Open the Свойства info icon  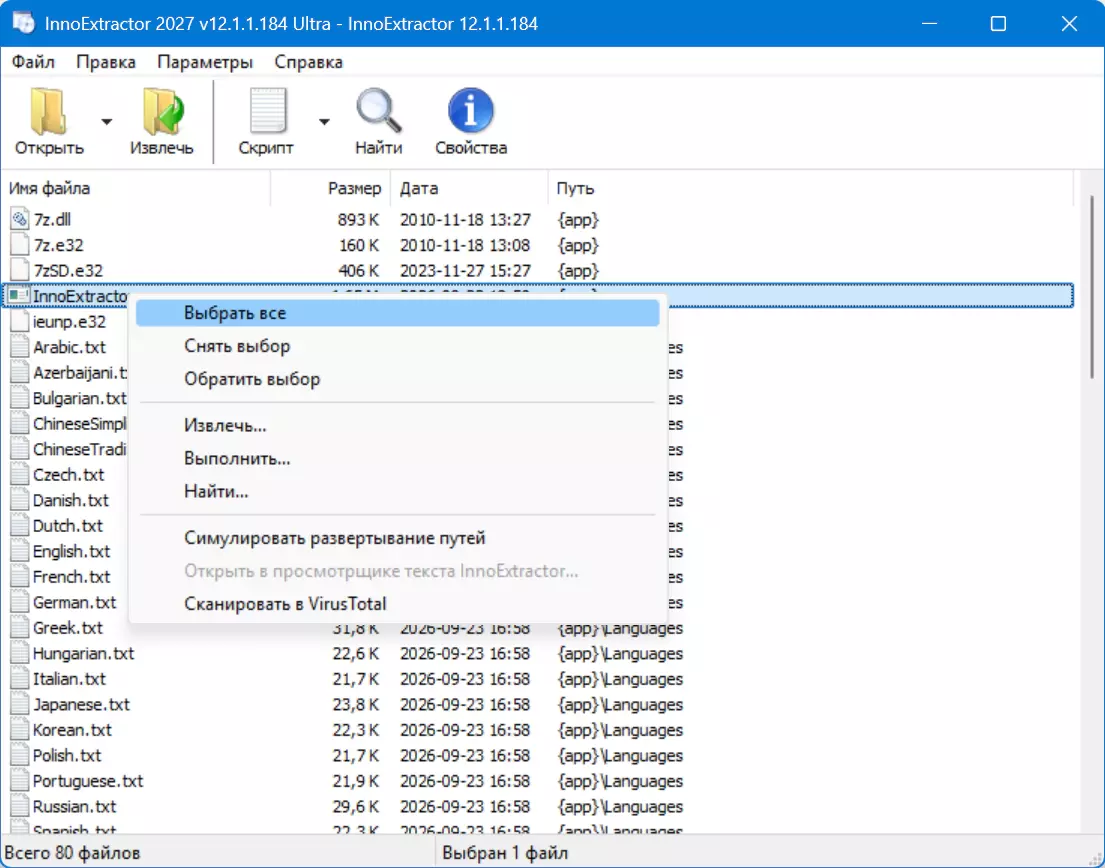tap(471, 111)
